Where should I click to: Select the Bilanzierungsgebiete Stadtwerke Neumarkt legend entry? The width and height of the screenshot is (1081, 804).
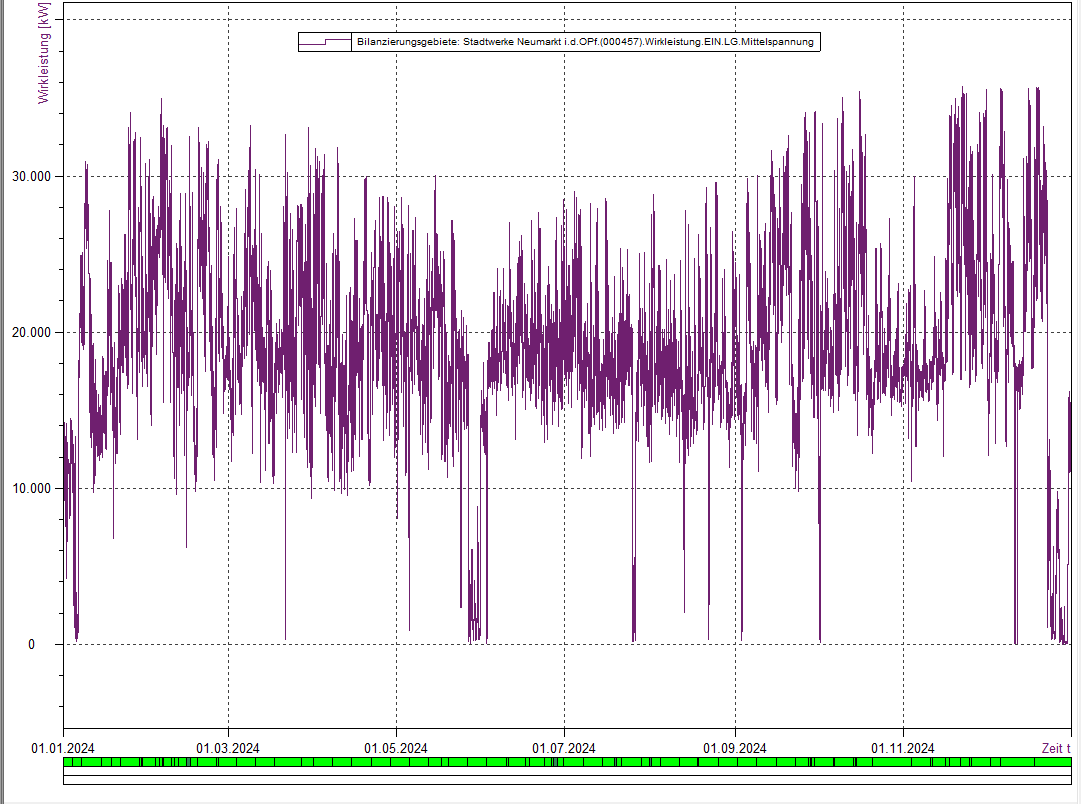point(585,42)
